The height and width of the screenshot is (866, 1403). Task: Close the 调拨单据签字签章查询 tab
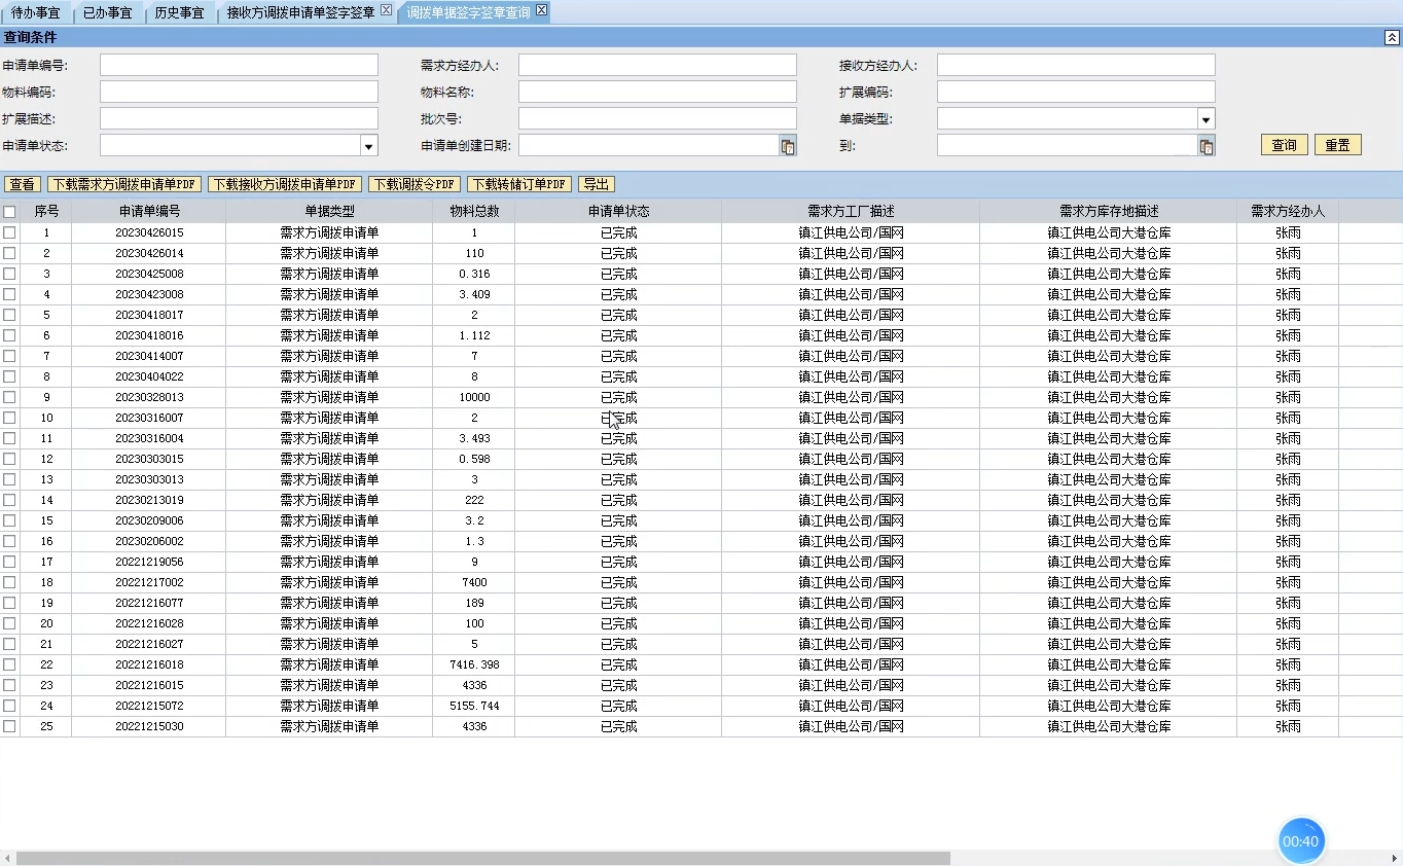coord(541,10)
